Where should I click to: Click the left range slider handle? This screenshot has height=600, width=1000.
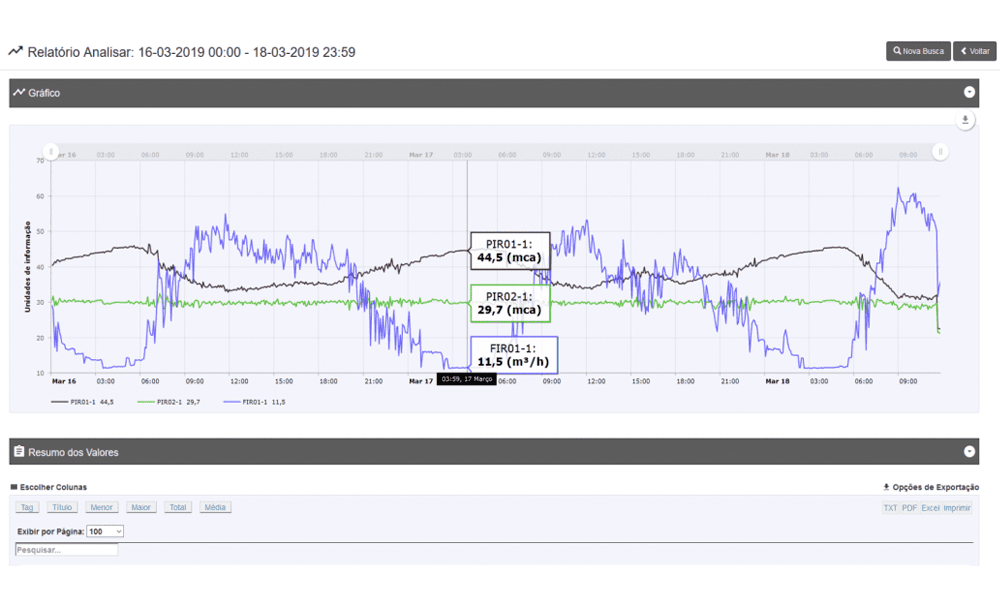pyautogui.click(x=52, y=152)
